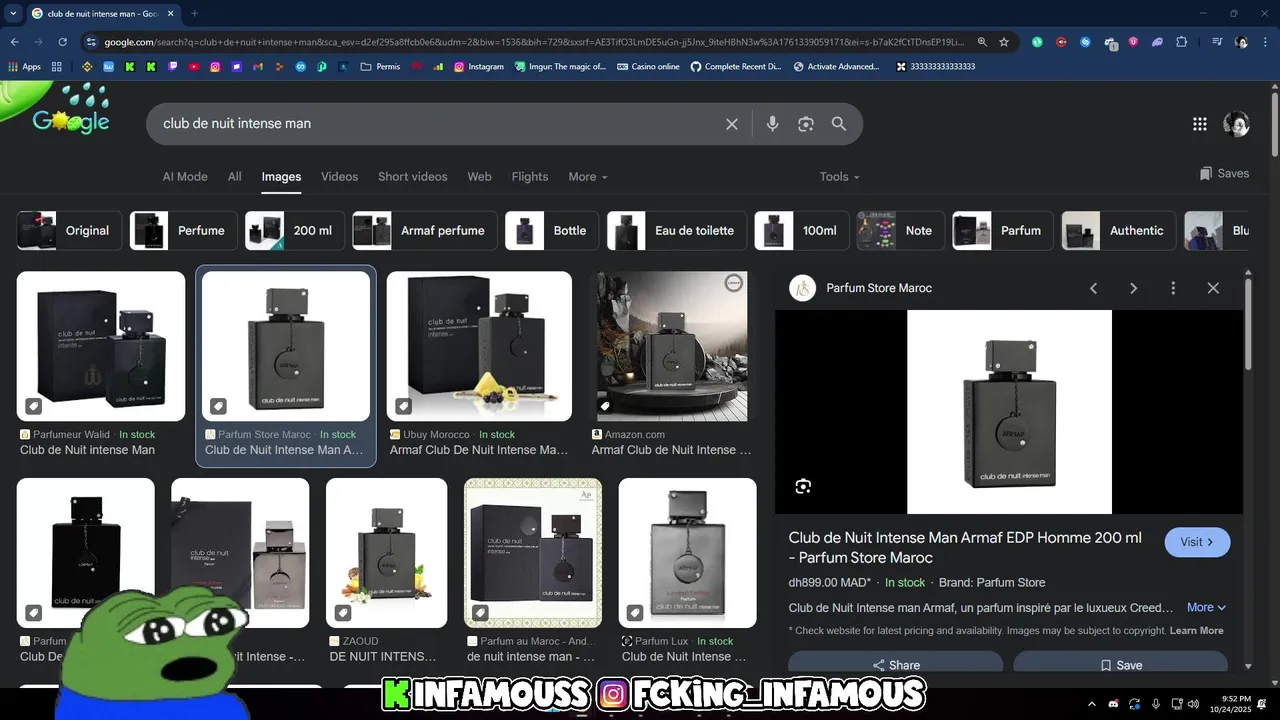Filter images by the 100ml chip
Image resolution: width=1280 pixels, height=720 pixels.
point(802,230)
